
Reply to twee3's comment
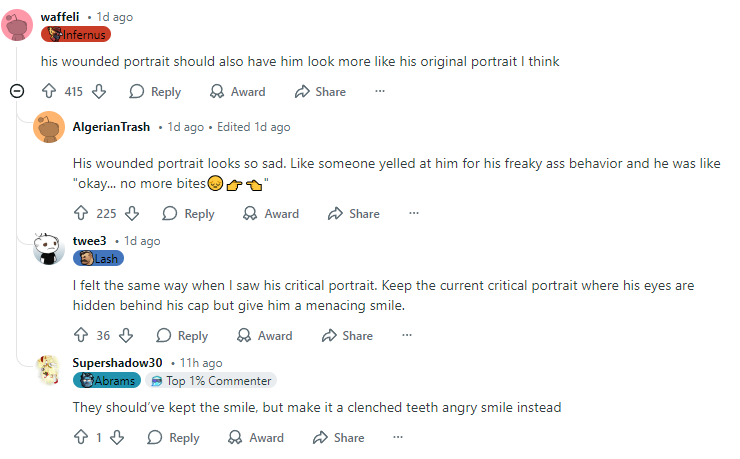coord(181,336)
